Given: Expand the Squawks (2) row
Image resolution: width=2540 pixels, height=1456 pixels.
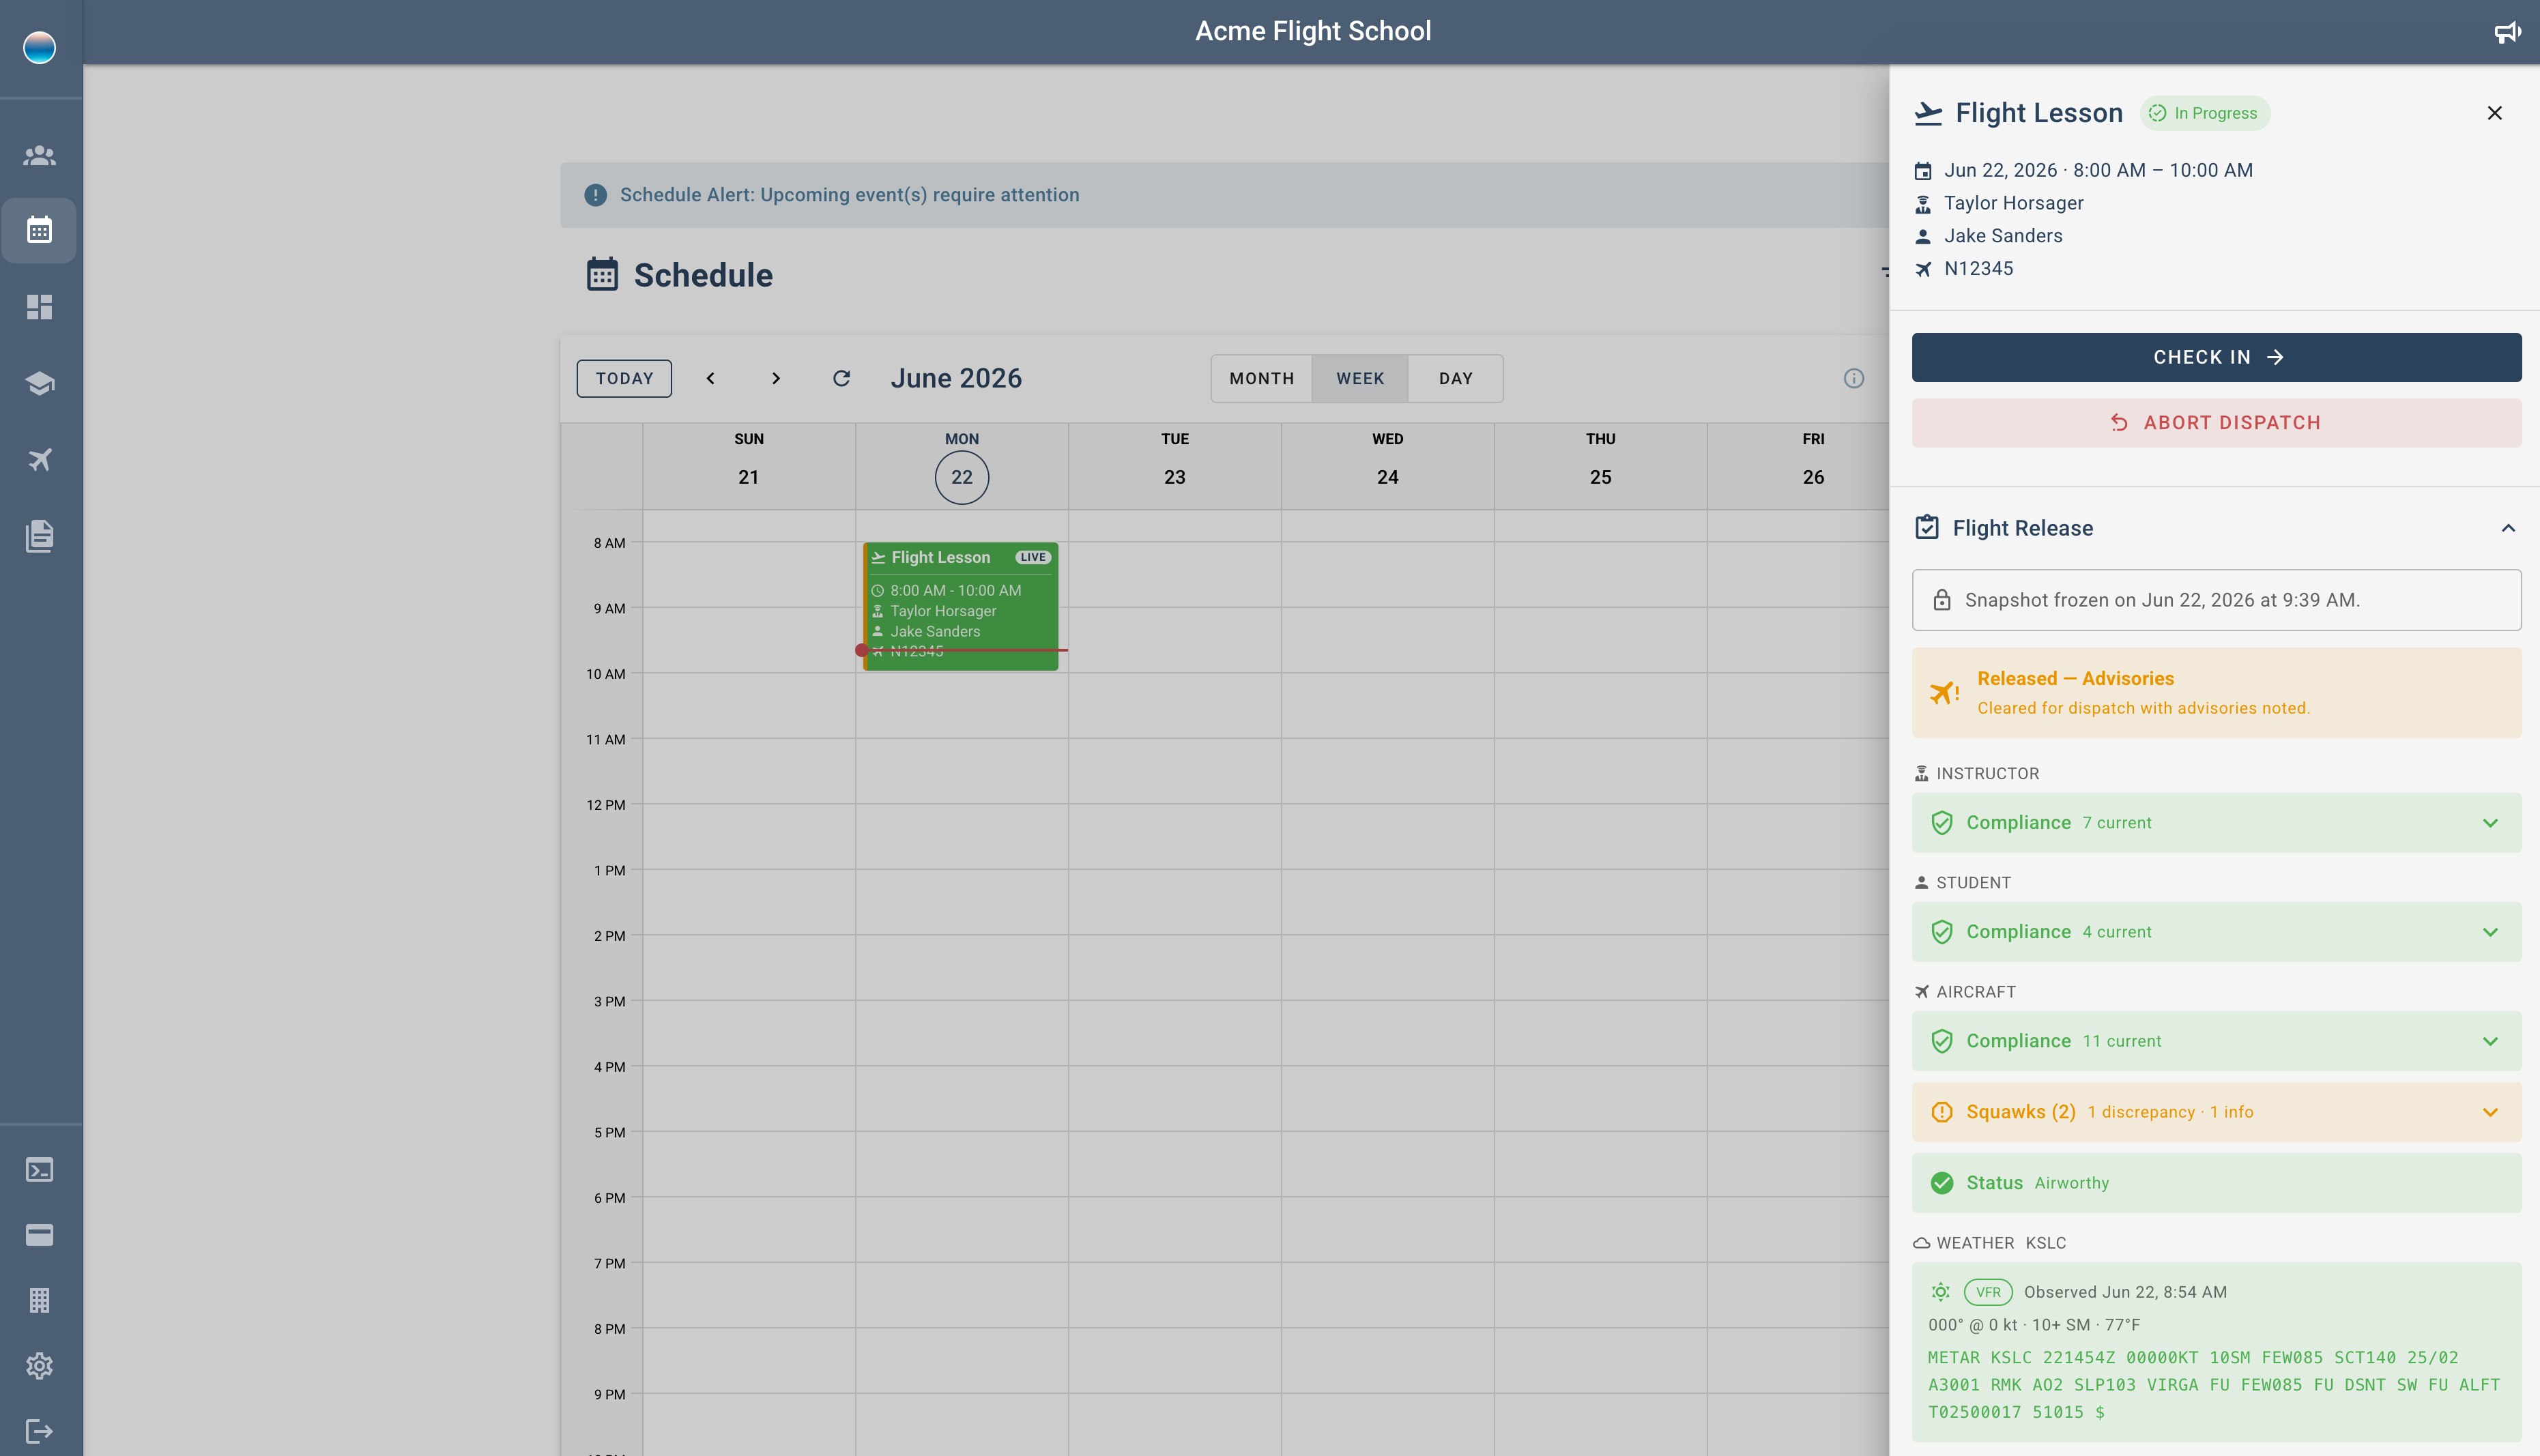Looking at the screenshot, I should click(2216, 1112).
